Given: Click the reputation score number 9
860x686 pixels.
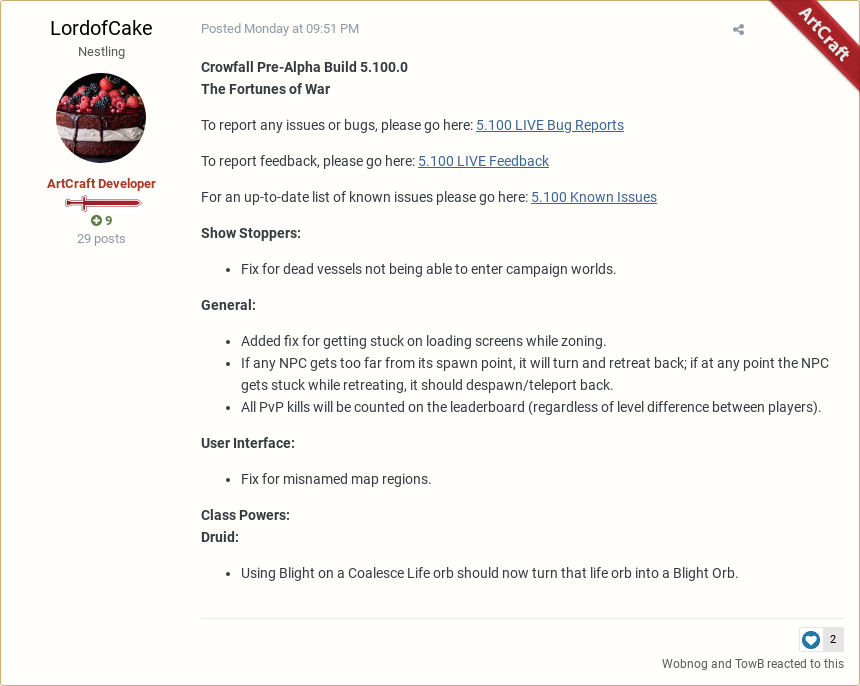Looking at the screenshot, I should point(109,220).
